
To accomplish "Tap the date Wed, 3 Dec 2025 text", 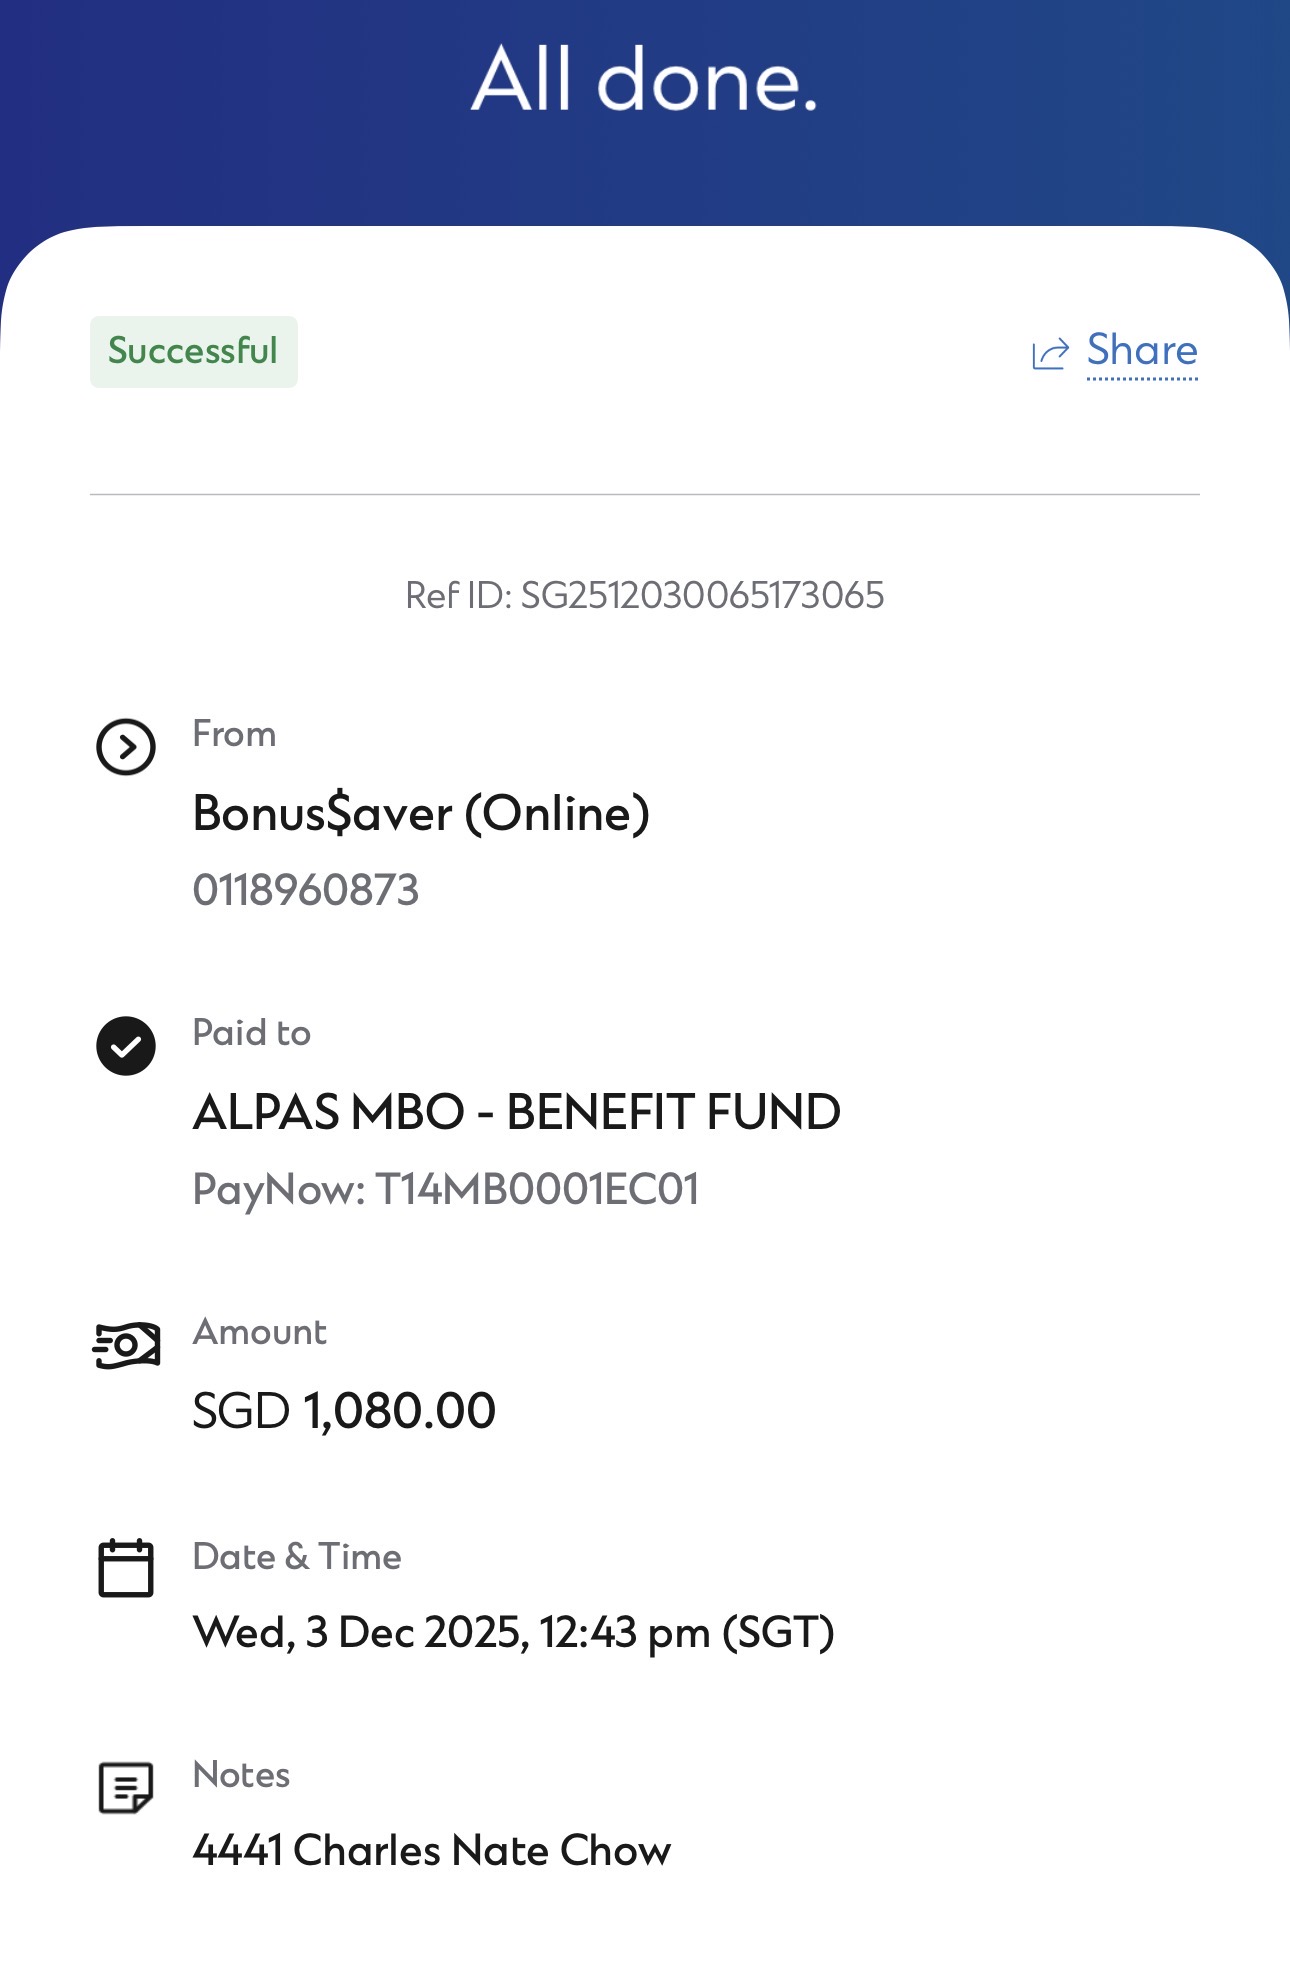I will coord(361,1633).
